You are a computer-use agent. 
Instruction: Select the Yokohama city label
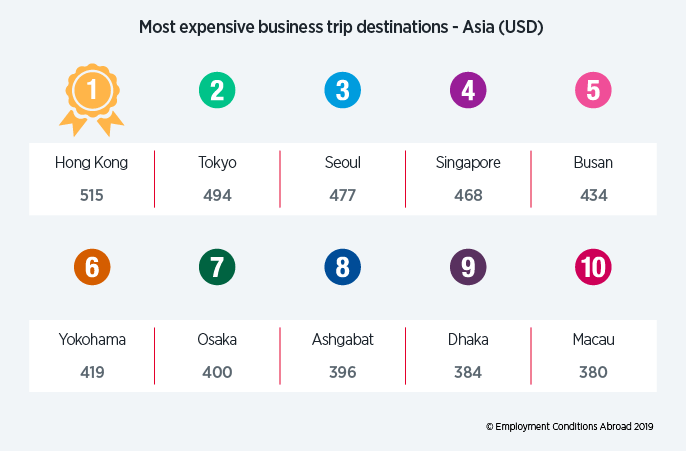coord(92,339)
